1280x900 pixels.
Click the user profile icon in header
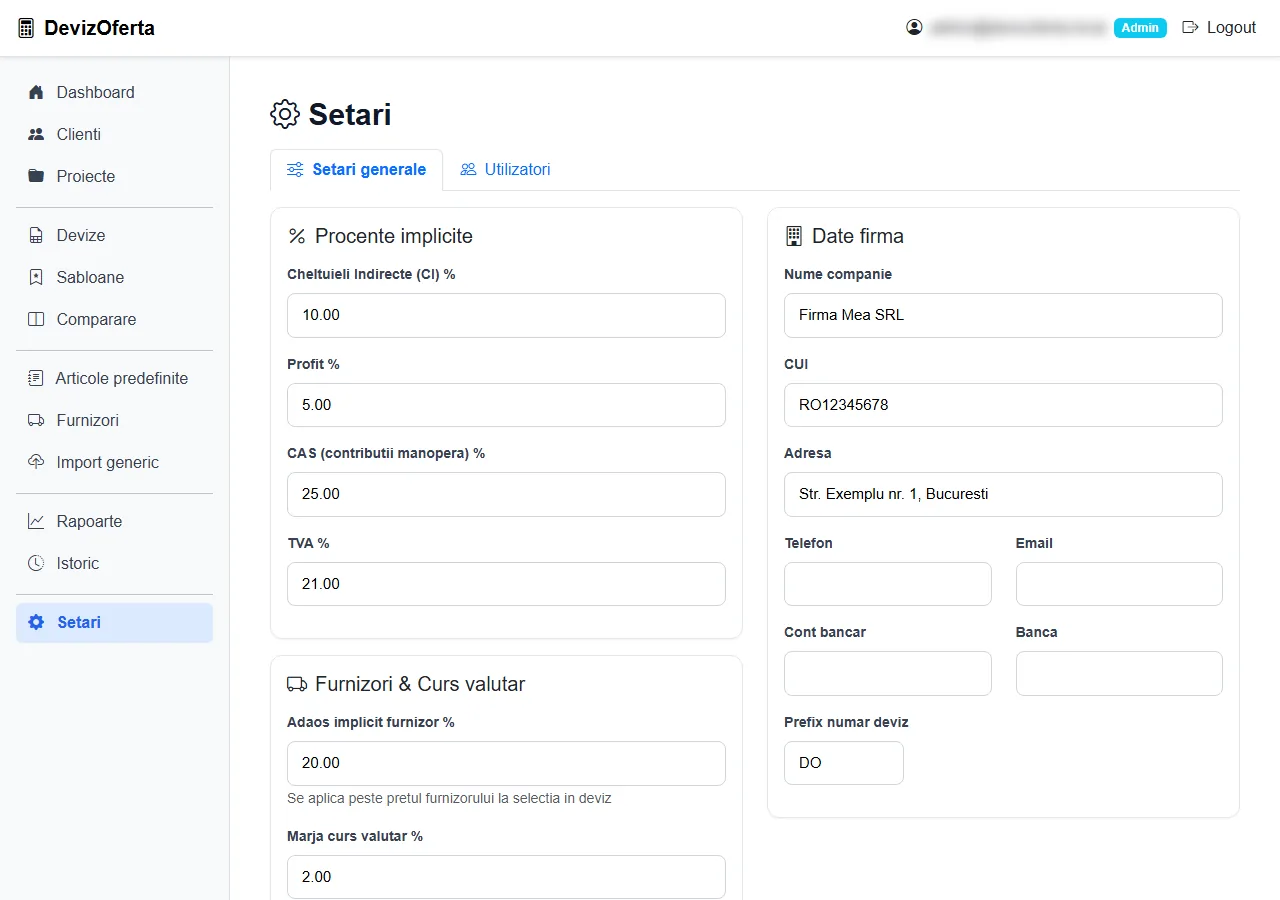pos(914,27)
